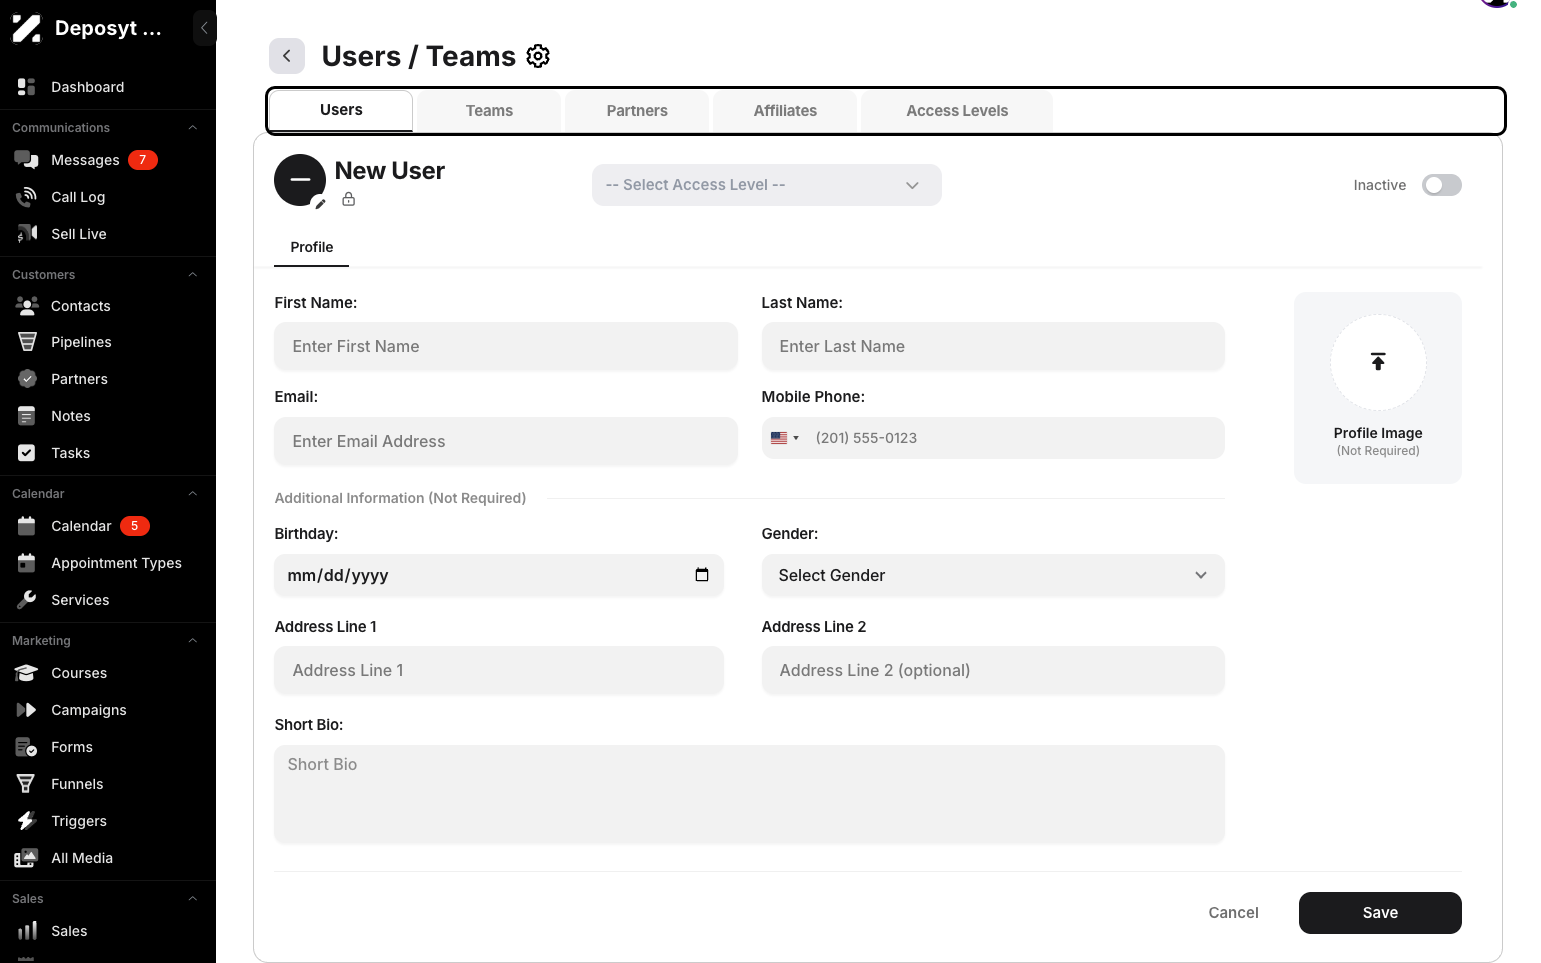
Task: Open All Media icon
Action: (27, 858)
